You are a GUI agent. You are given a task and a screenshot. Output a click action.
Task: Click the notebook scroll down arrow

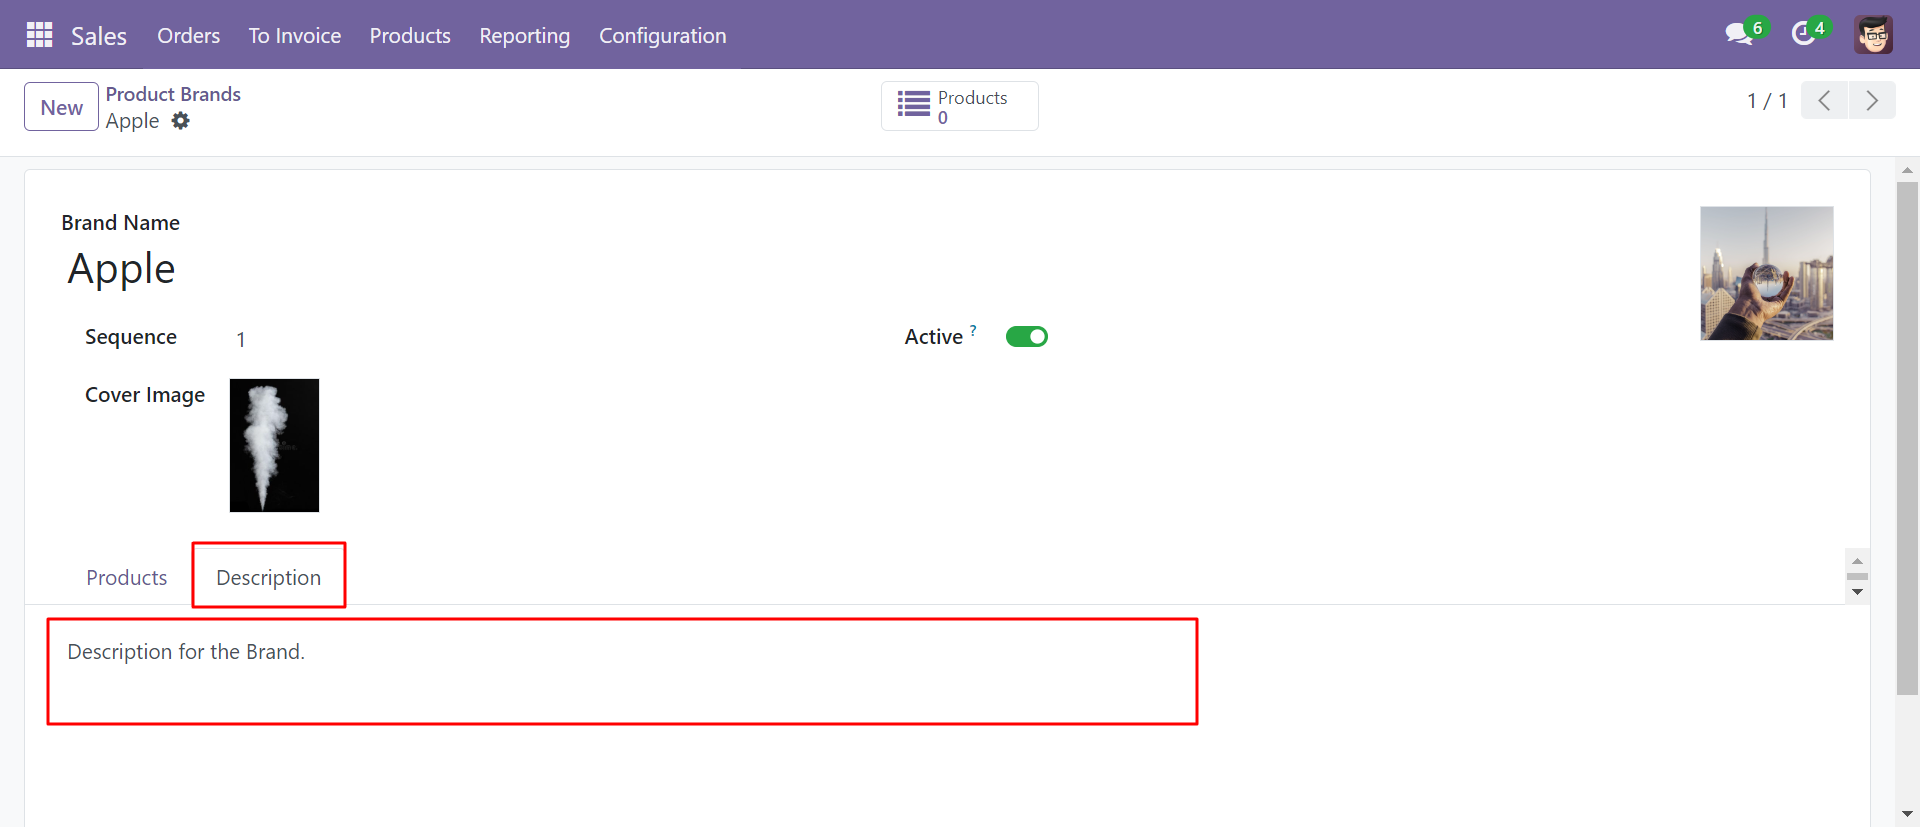click(1857, 592)
